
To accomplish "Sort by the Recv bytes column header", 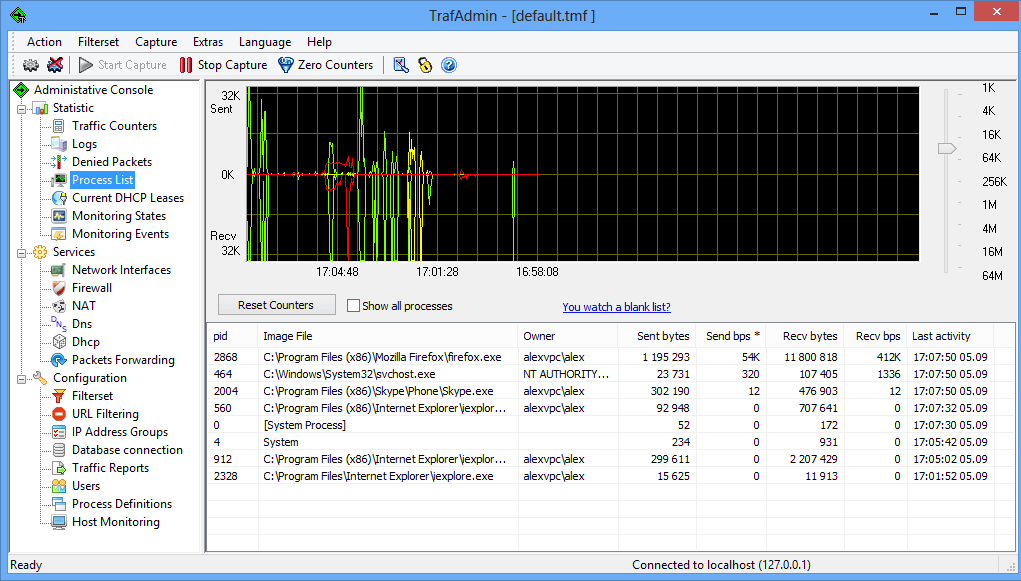I will tap(804, 336).
